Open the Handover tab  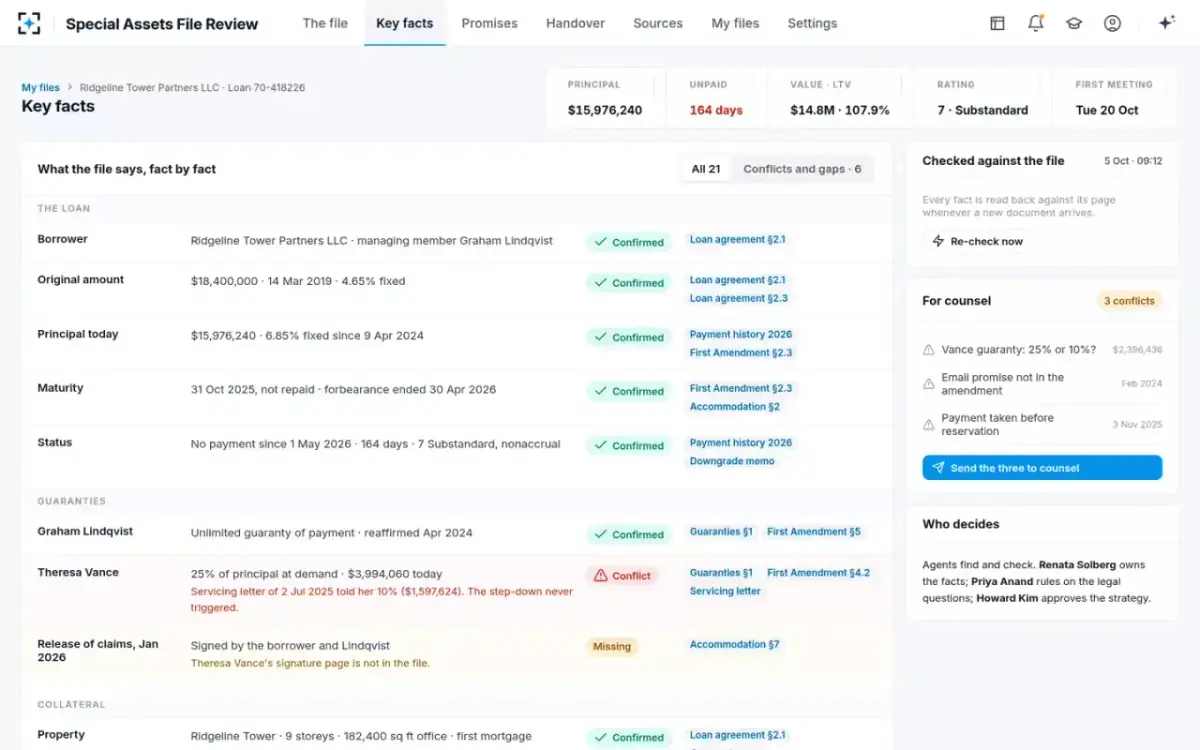(575, 23)
